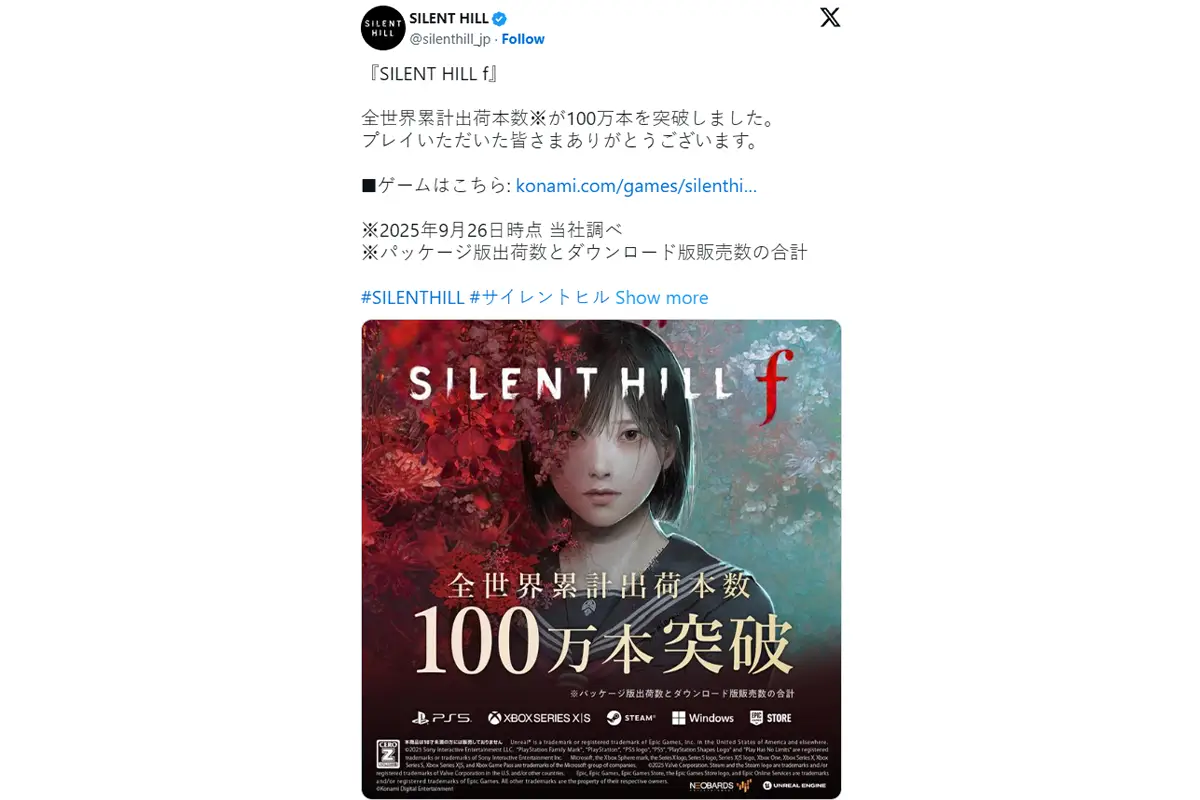Click the blue verified badge next to SILENT HILL
Image resolution: width=1200 pixels, height=800 pixels.
point(499,18)
